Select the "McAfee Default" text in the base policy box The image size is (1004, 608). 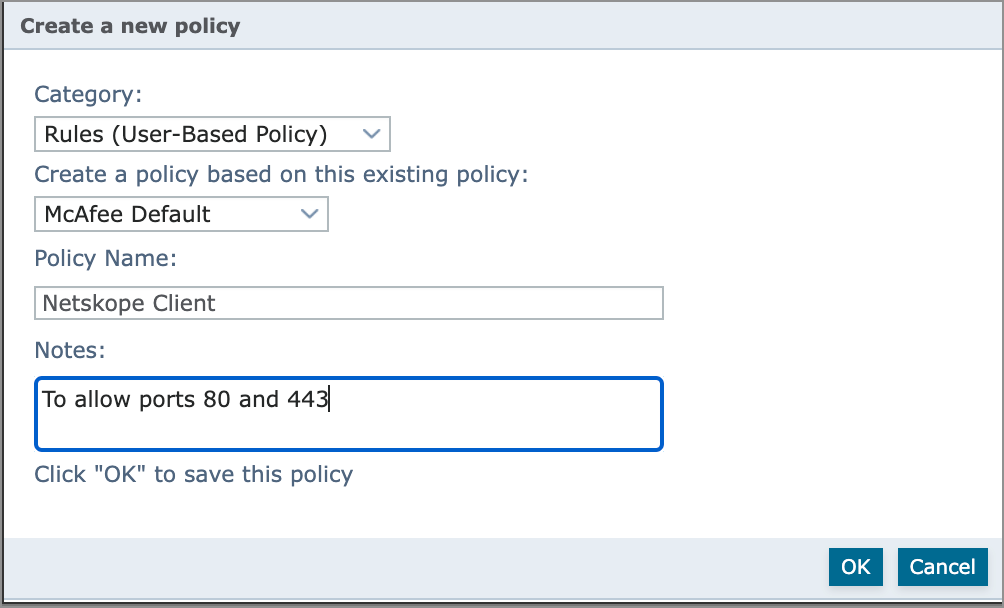click(x=127, y=214)
